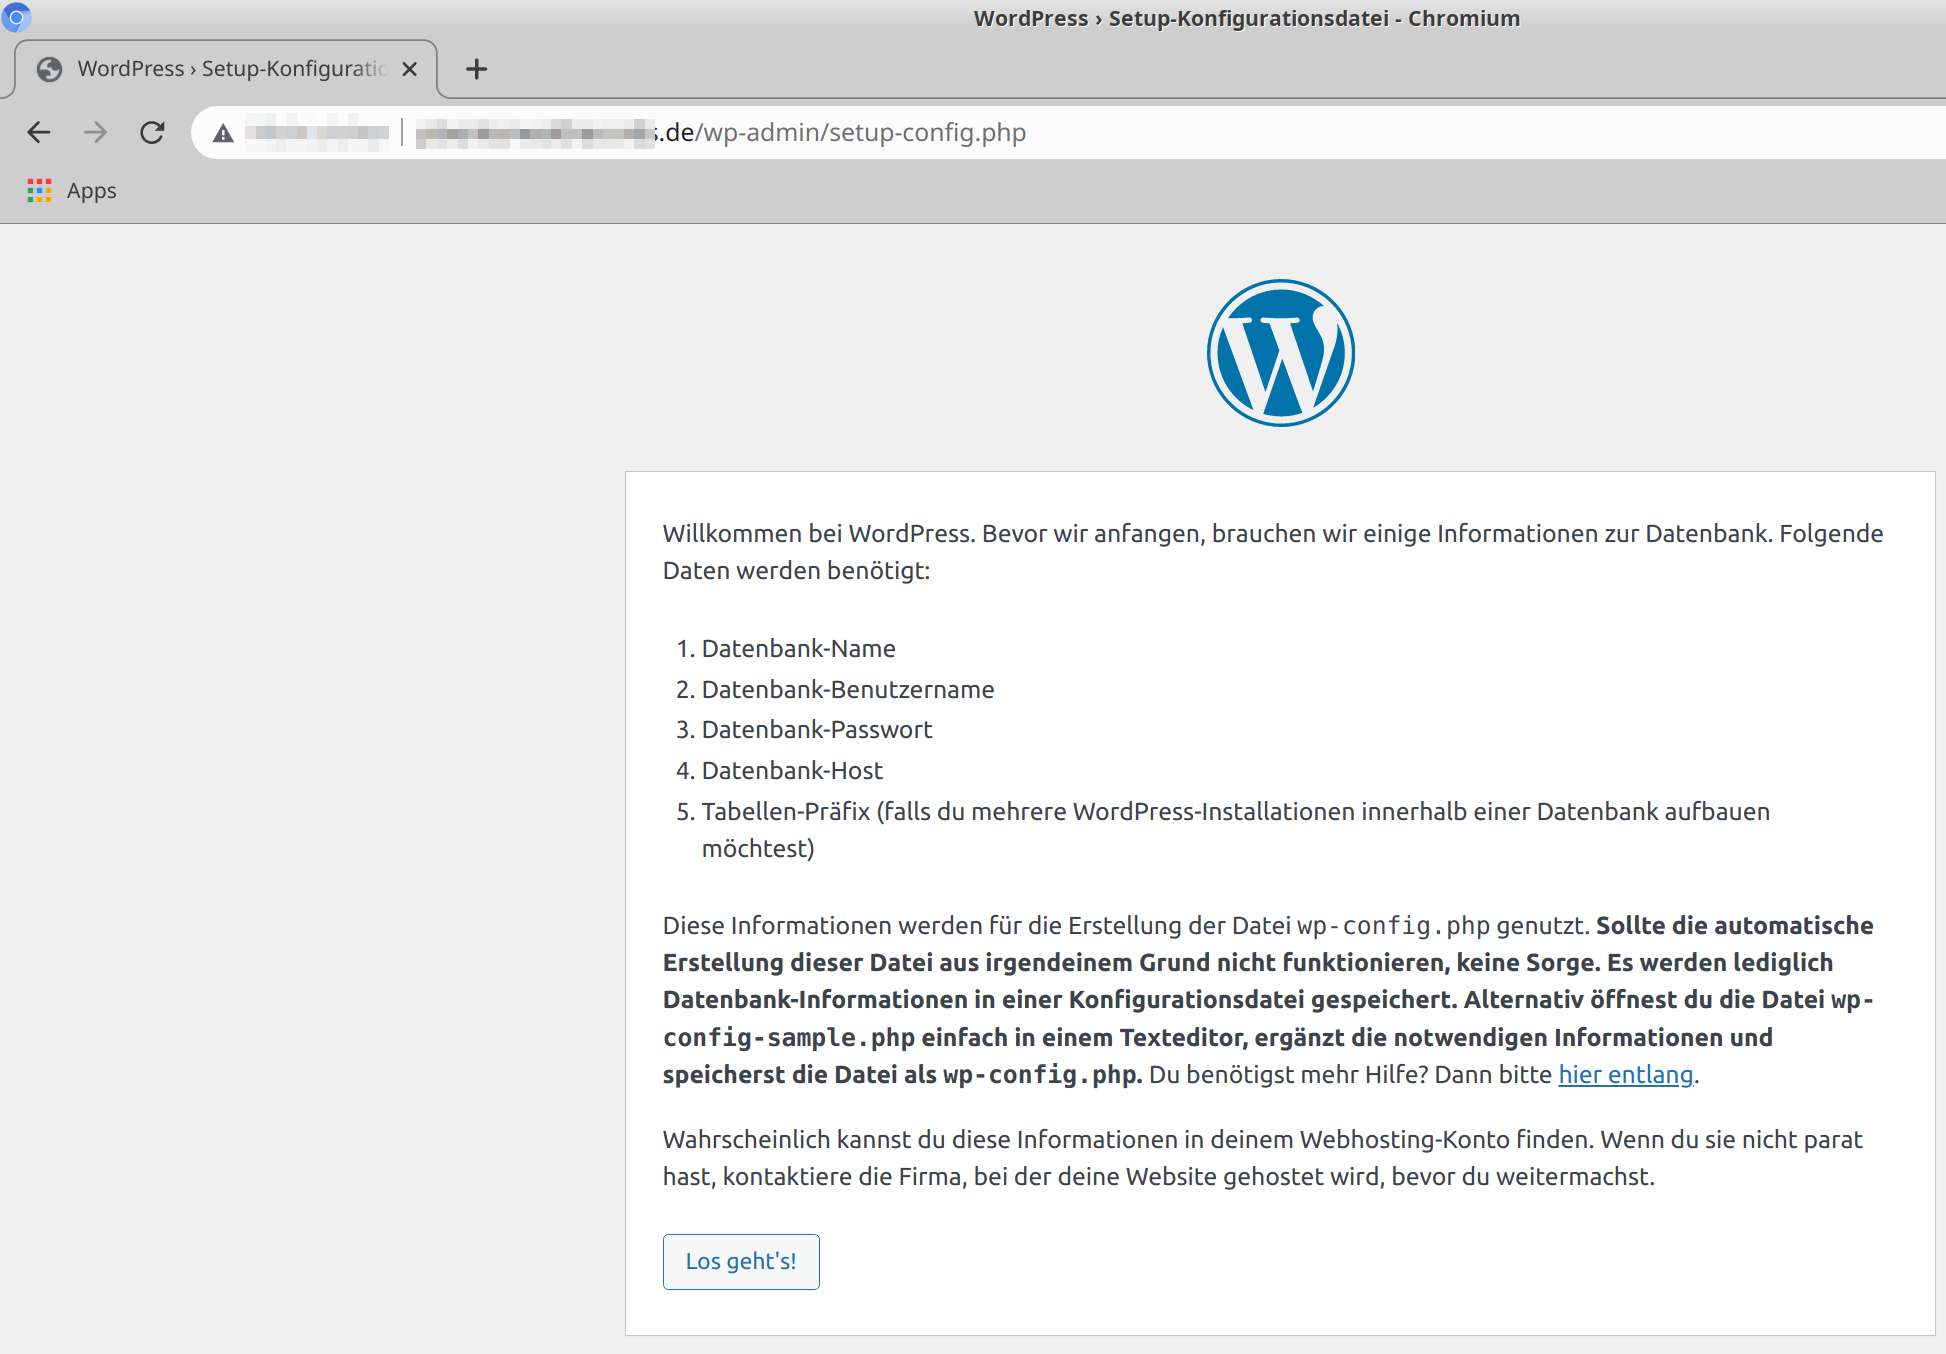The image size is (1946, 1354).
Task: Click the browser forward arrow
Action: pyautogui.click(x=95, y=132)
